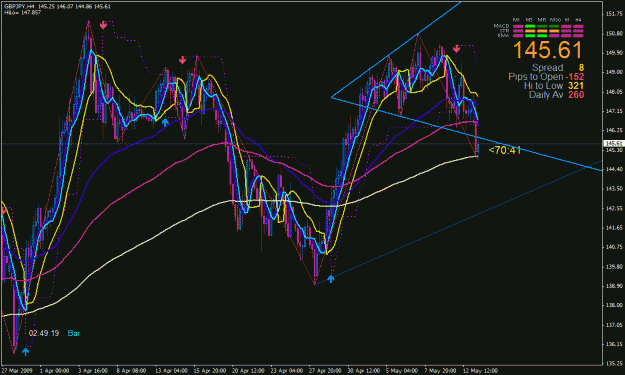Click the 149.00 price axis label
Image resolution: width=625 pixels, height=375 pixels.
pos(615,72)
